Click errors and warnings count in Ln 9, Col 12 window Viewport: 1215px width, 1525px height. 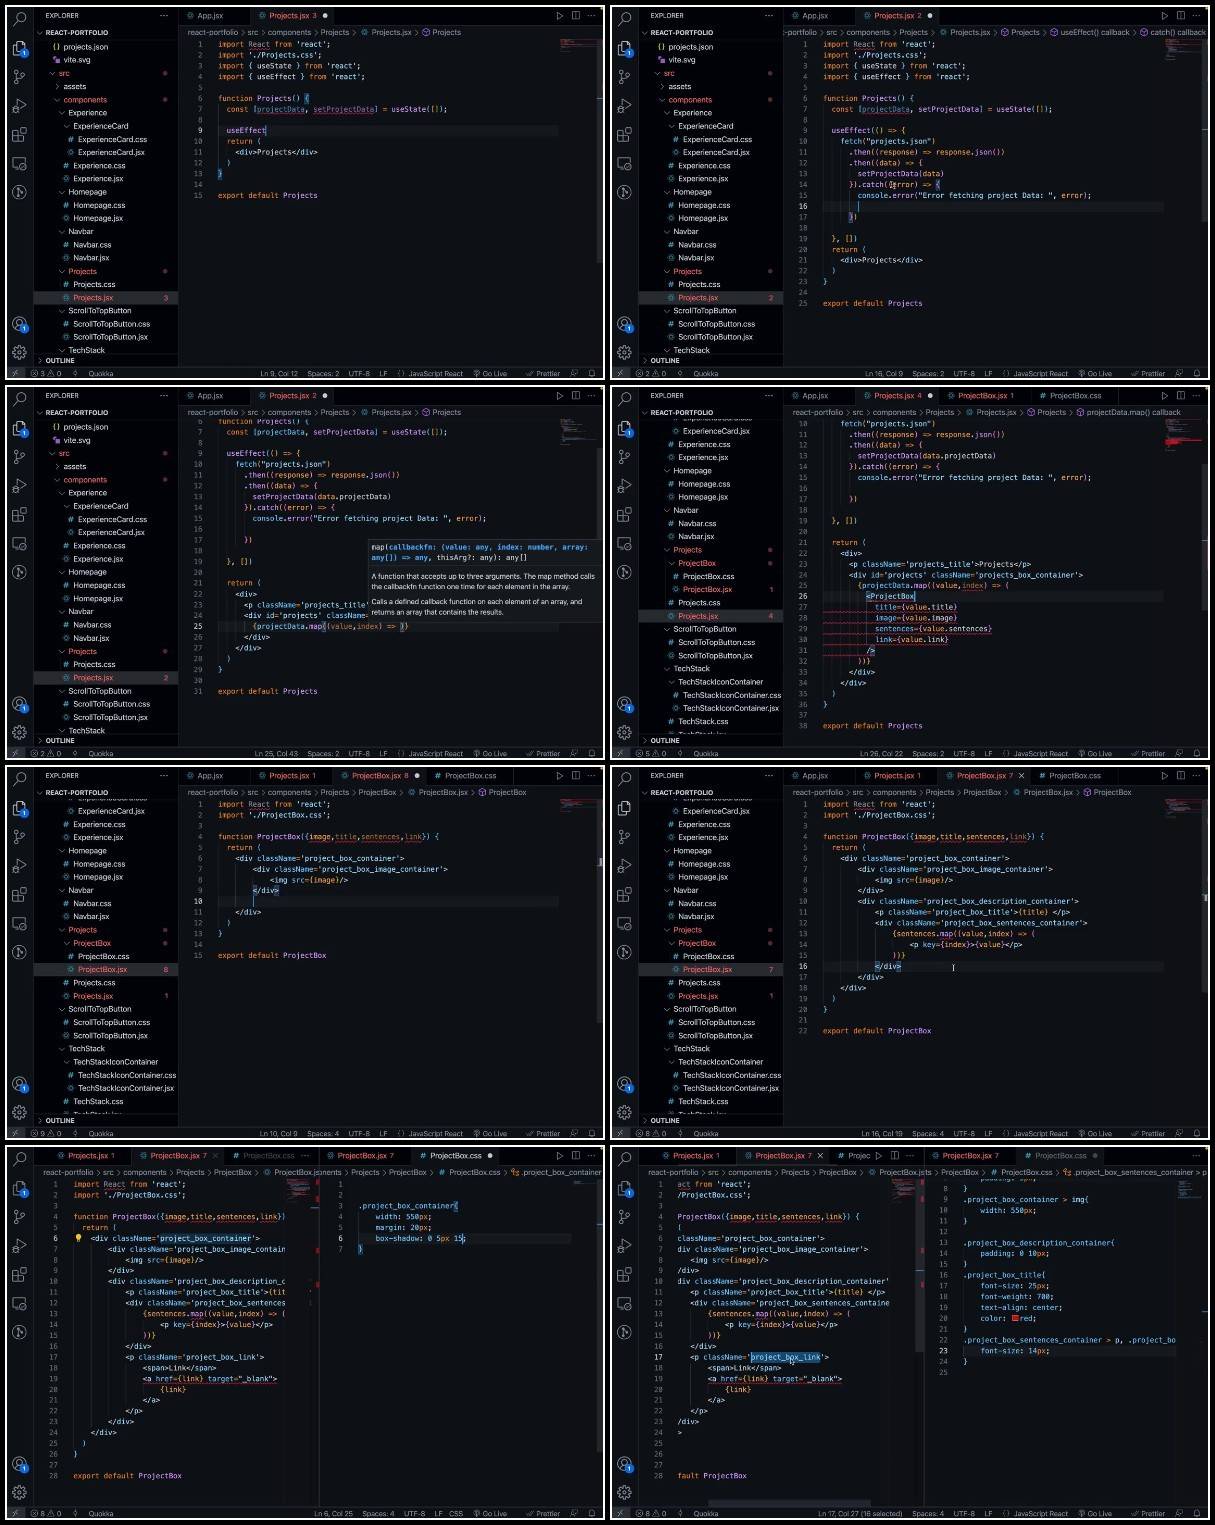tap(46, 374)
